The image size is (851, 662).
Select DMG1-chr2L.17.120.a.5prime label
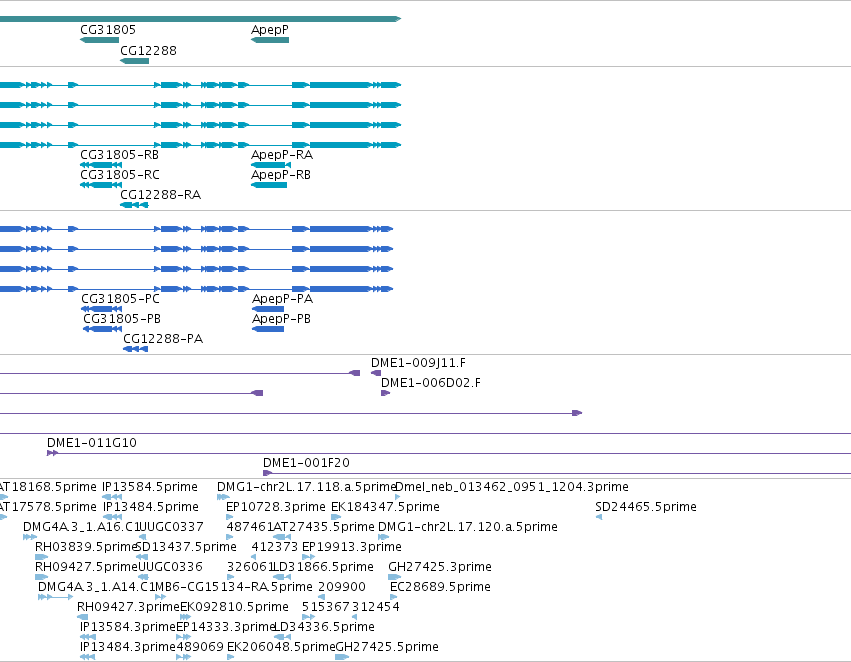468,527
